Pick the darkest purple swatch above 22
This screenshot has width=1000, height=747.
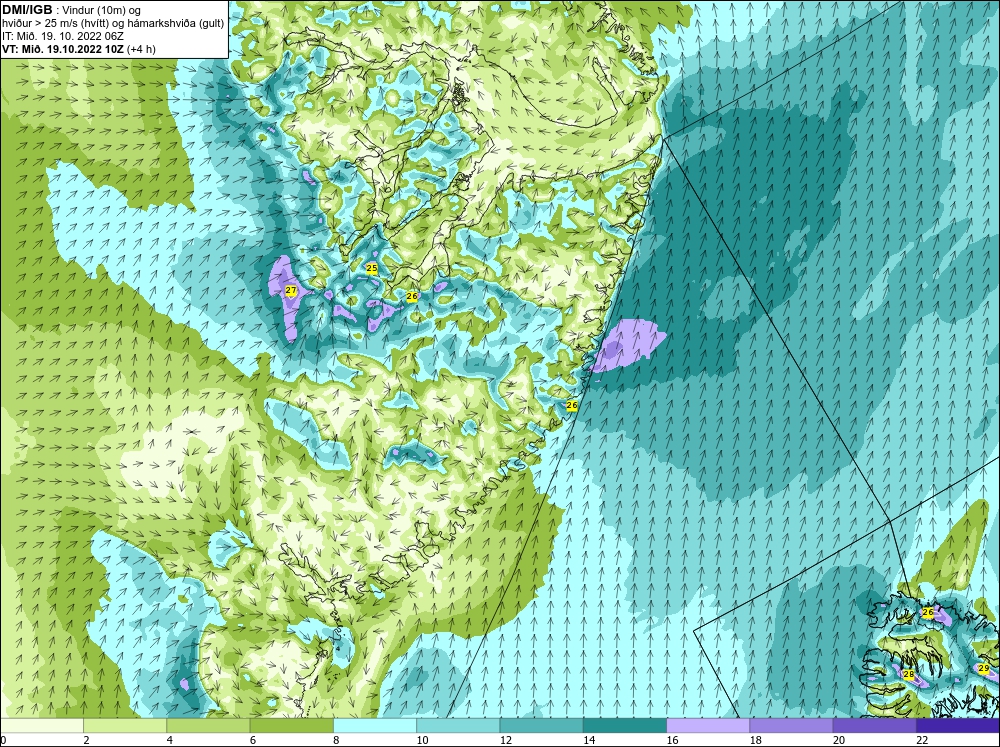click(958, 725)
